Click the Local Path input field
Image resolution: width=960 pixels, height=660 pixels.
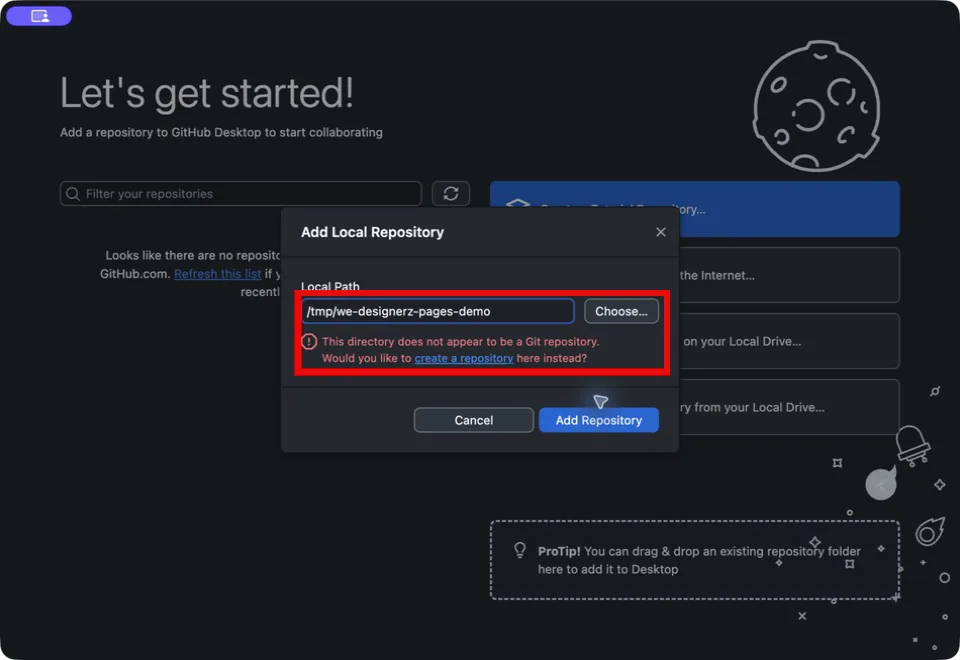438,311
